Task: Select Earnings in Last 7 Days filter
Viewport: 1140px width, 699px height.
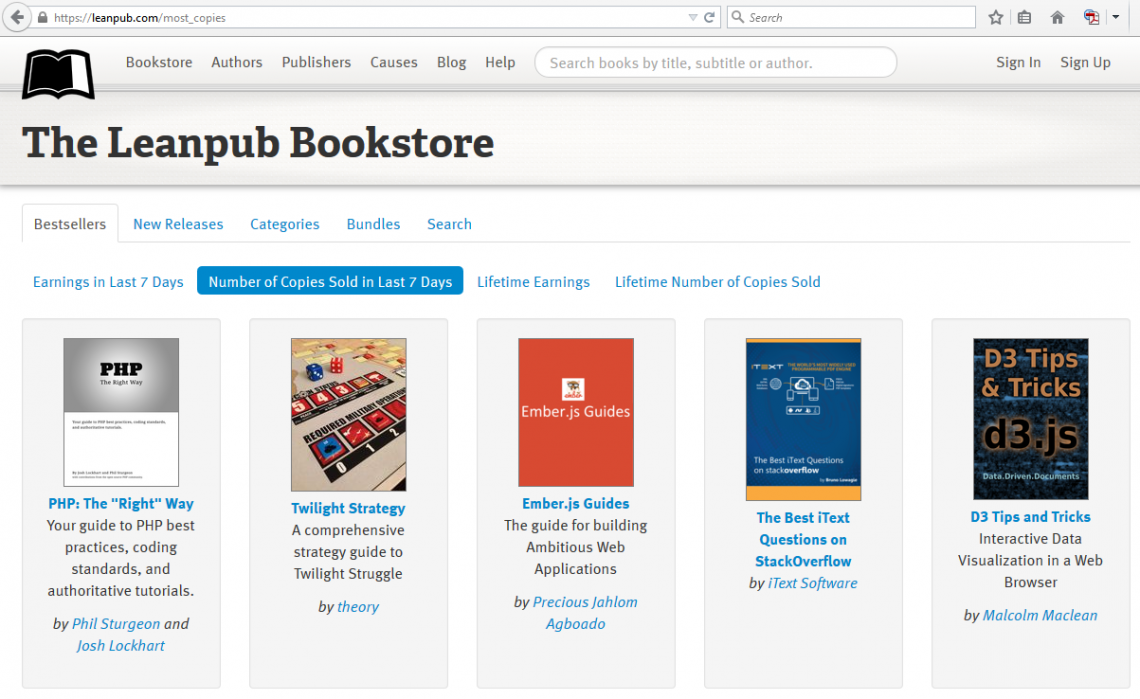Action: [x=108, y=282]
